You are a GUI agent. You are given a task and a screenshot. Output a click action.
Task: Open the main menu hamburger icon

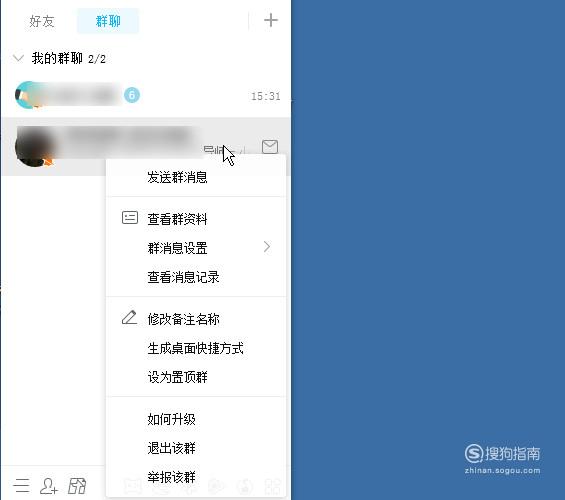(22, 486)
